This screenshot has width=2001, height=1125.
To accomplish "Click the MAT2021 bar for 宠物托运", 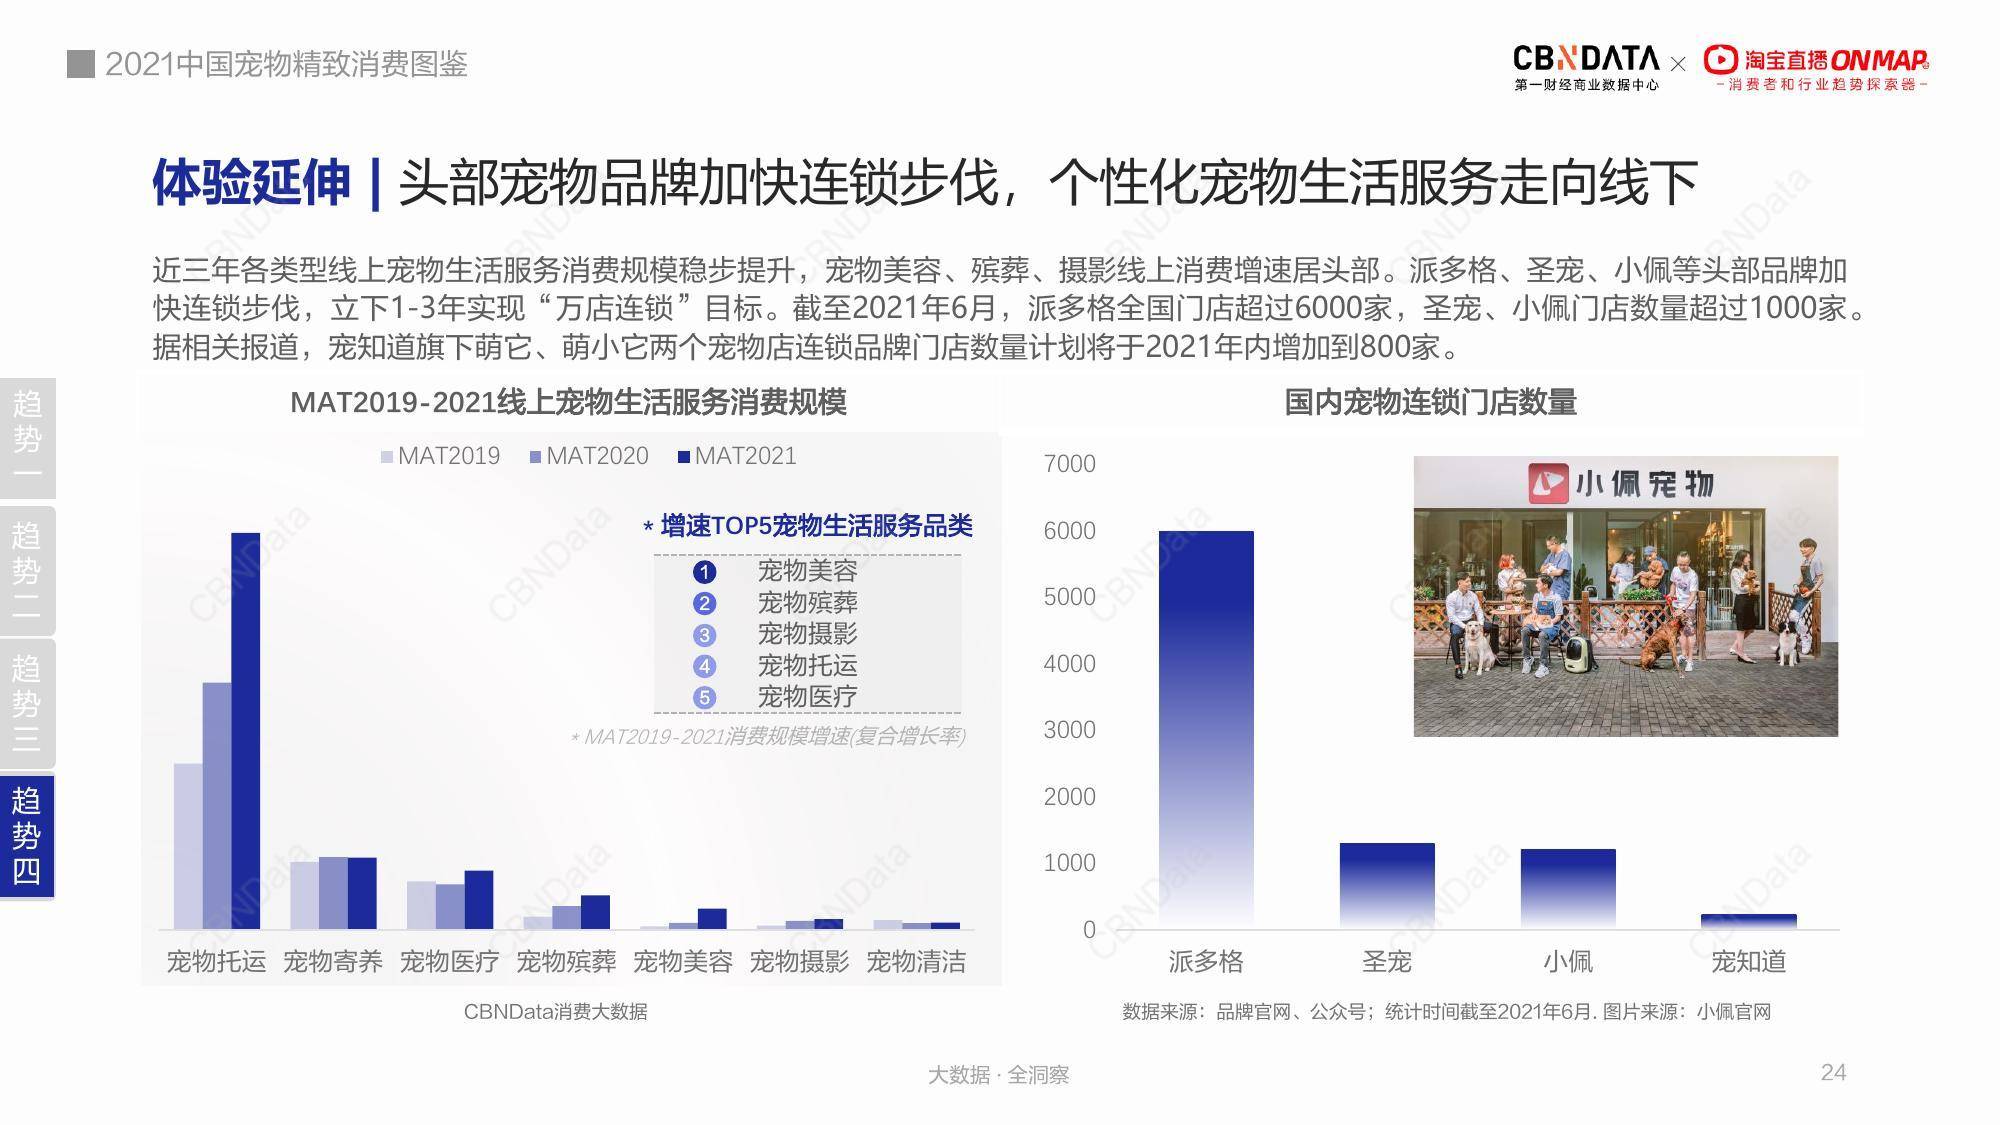I will [246, 730].
